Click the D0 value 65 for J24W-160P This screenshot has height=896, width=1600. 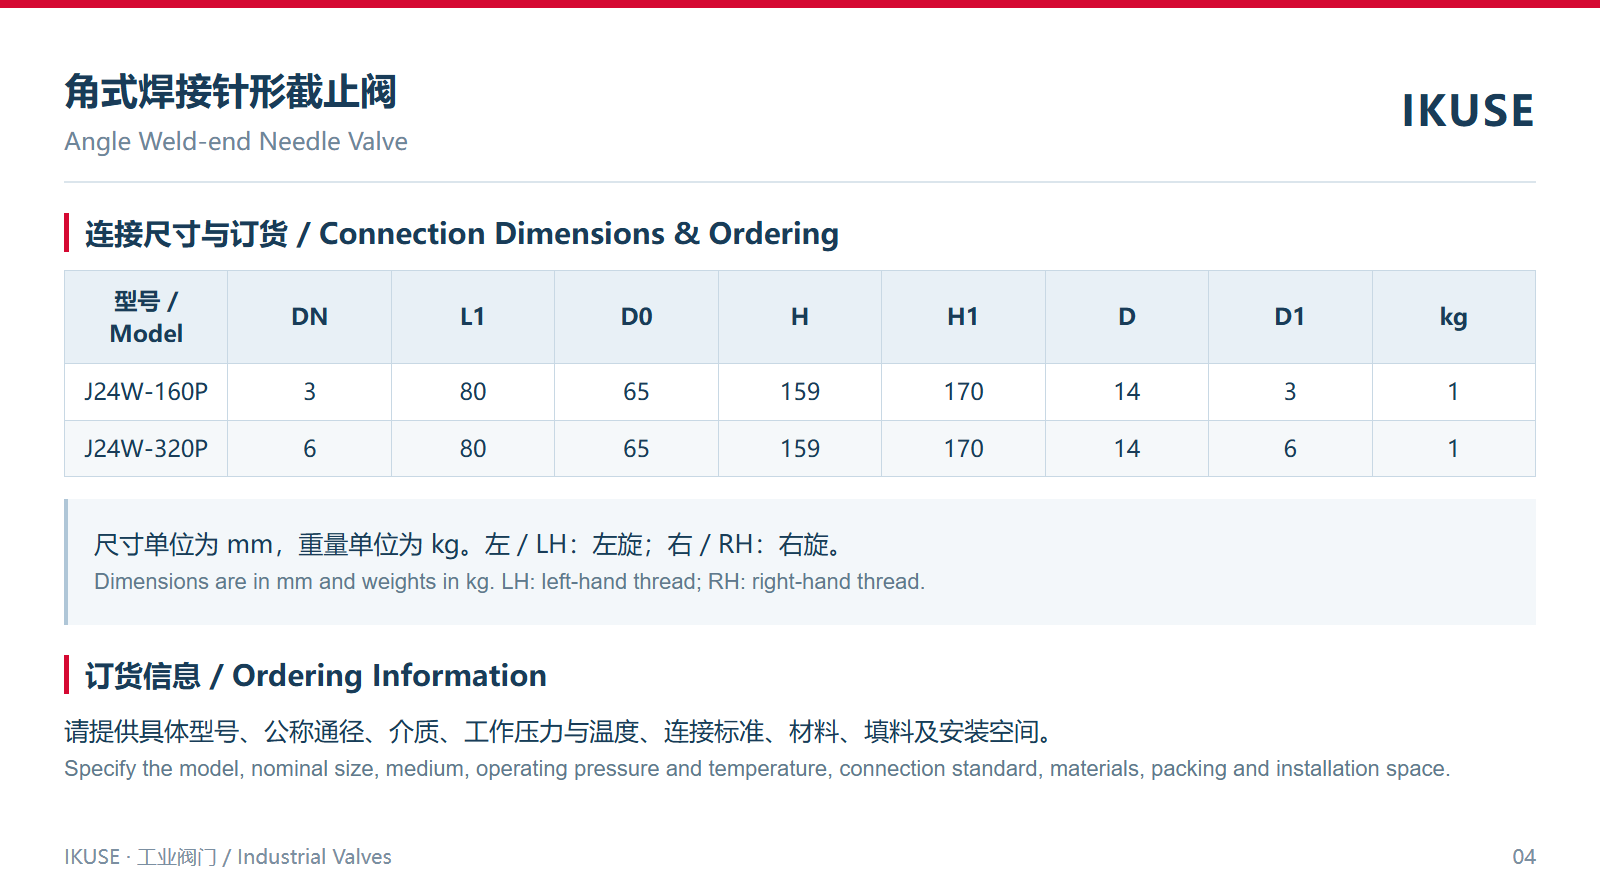point(636,392)
